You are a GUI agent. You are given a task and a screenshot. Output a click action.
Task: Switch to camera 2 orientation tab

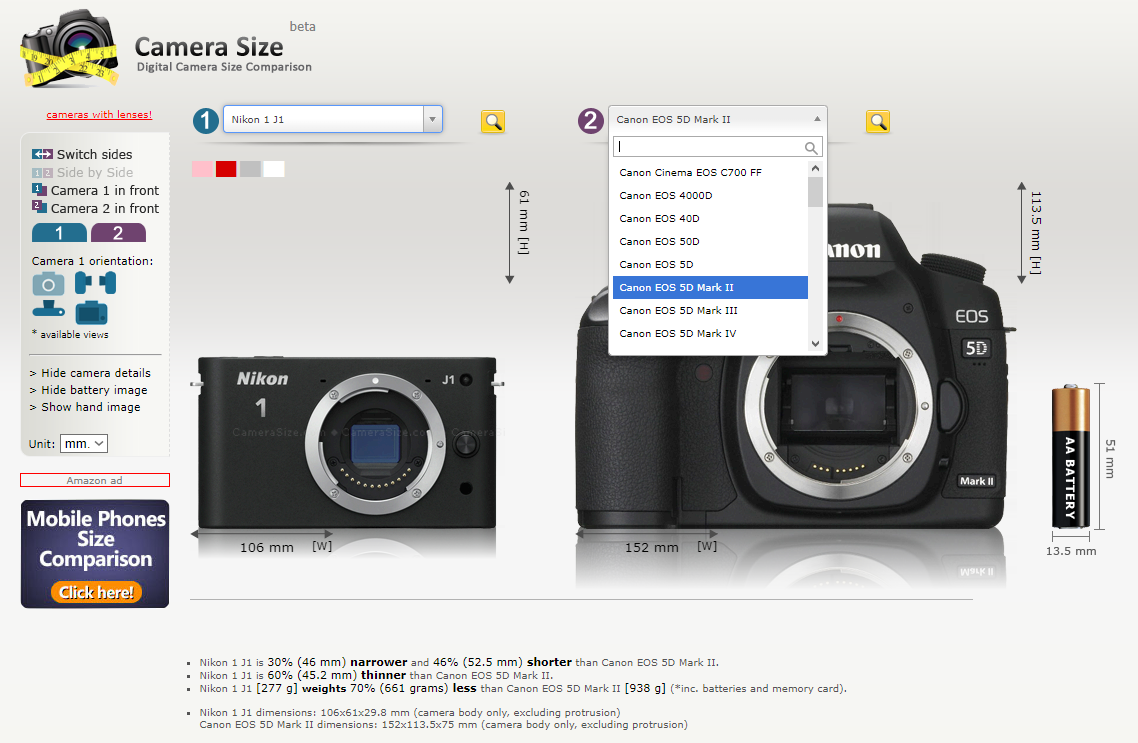pos(118,233)
